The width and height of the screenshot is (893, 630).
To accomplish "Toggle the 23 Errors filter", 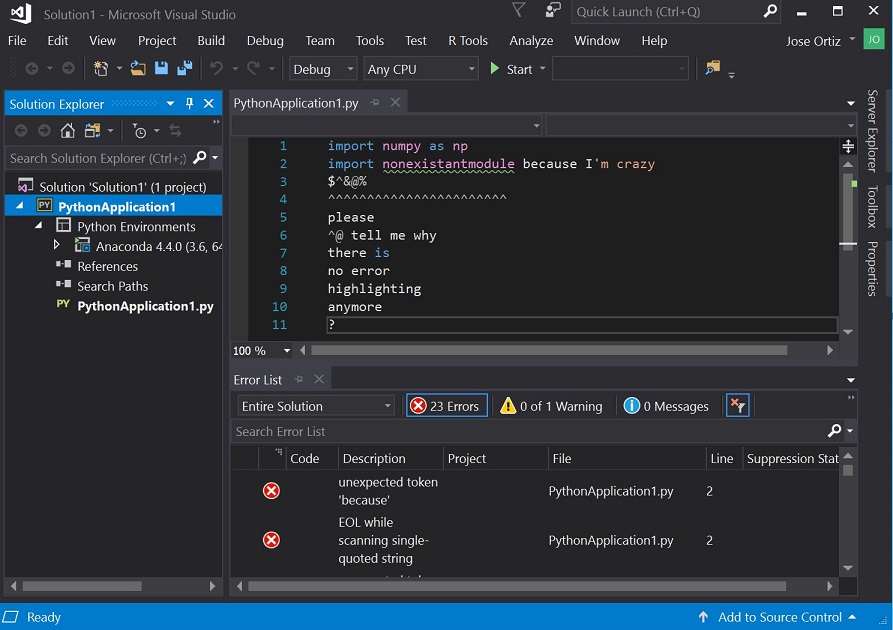I will [446, 406].
